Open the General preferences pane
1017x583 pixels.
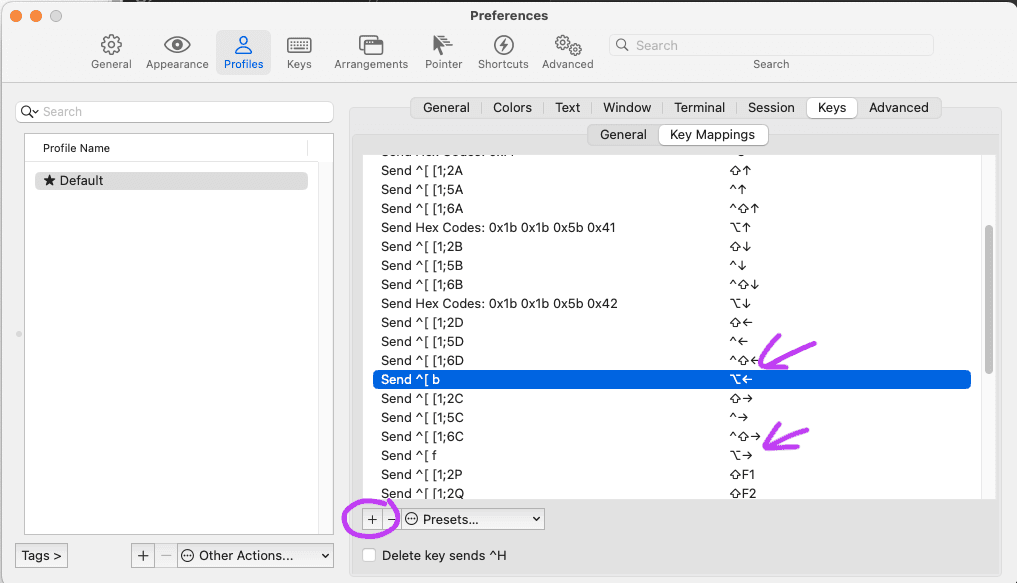111,52
